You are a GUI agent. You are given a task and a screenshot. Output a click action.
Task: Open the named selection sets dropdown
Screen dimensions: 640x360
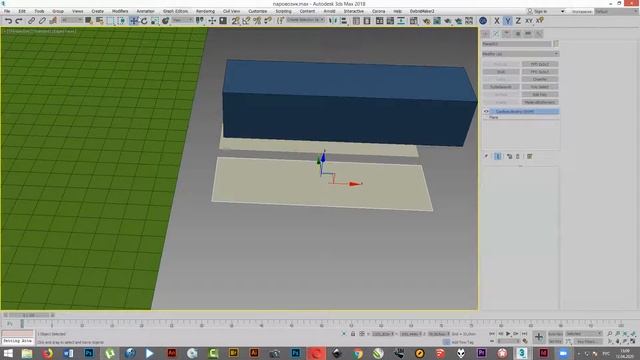coord(305,20)
